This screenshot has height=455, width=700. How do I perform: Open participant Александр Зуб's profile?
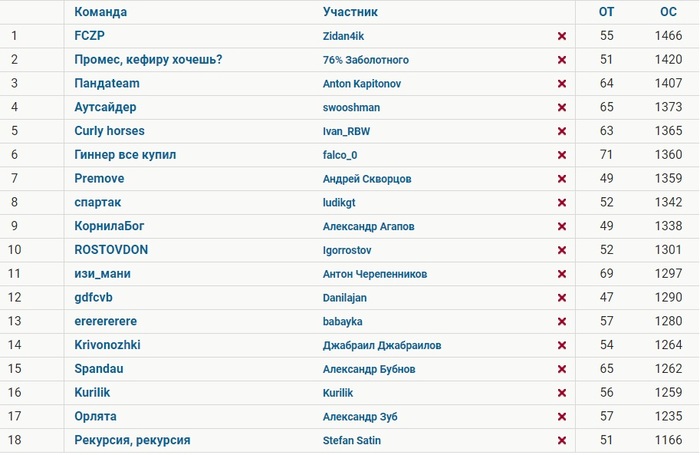360,417
